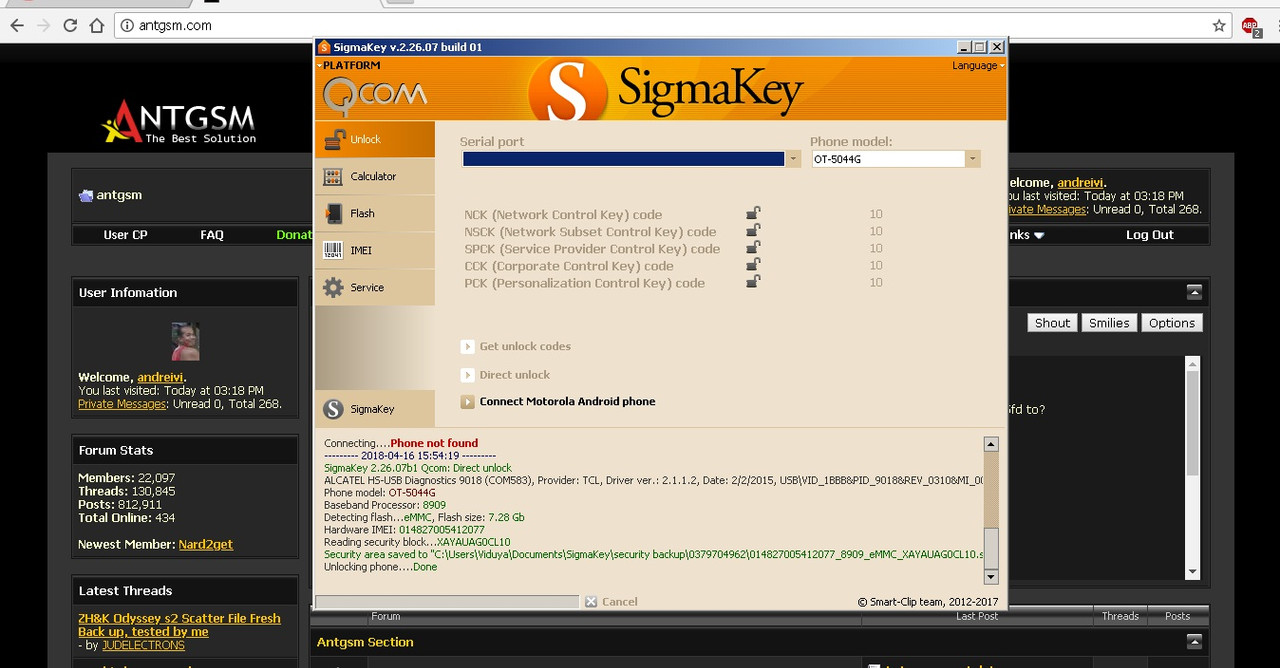Open the Private Messages link in User Information
The width and height of the screenshot is (1280, 668).
[x=122, y=404]
